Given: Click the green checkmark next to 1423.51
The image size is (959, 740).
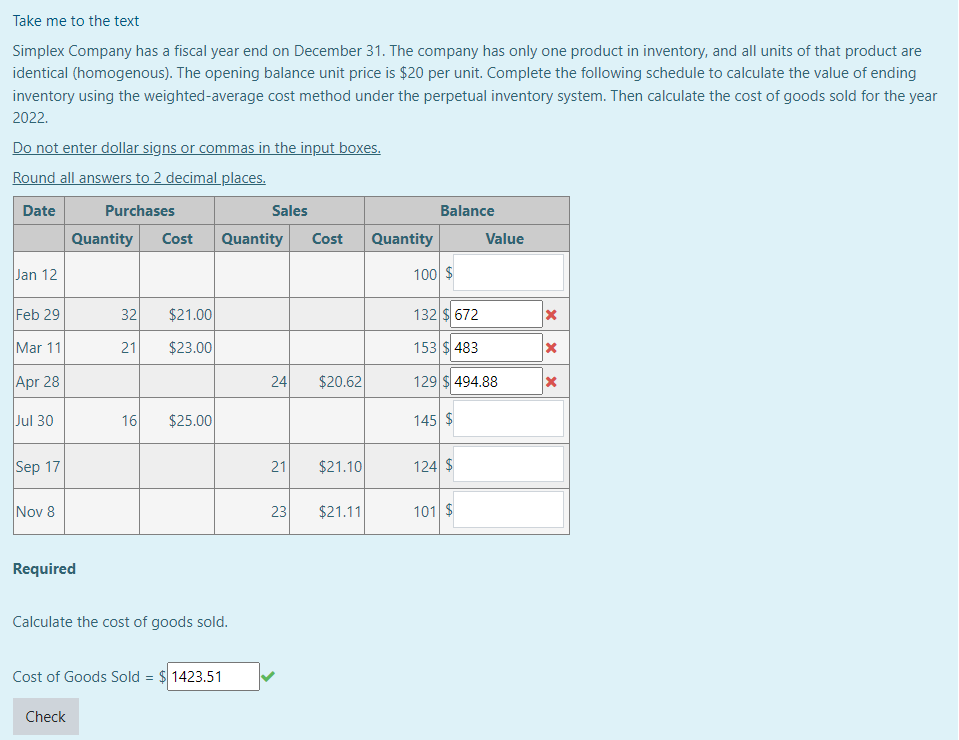Looking at the screenshot, I should 267,676.
